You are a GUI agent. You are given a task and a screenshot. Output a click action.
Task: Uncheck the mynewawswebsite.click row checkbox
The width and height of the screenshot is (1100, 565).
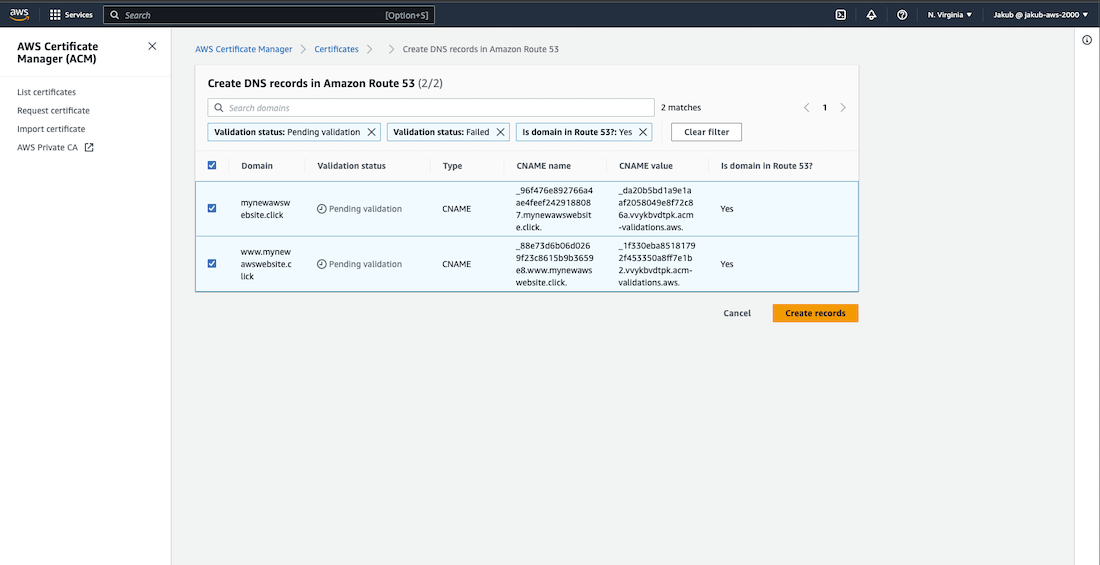coord(212,209)
